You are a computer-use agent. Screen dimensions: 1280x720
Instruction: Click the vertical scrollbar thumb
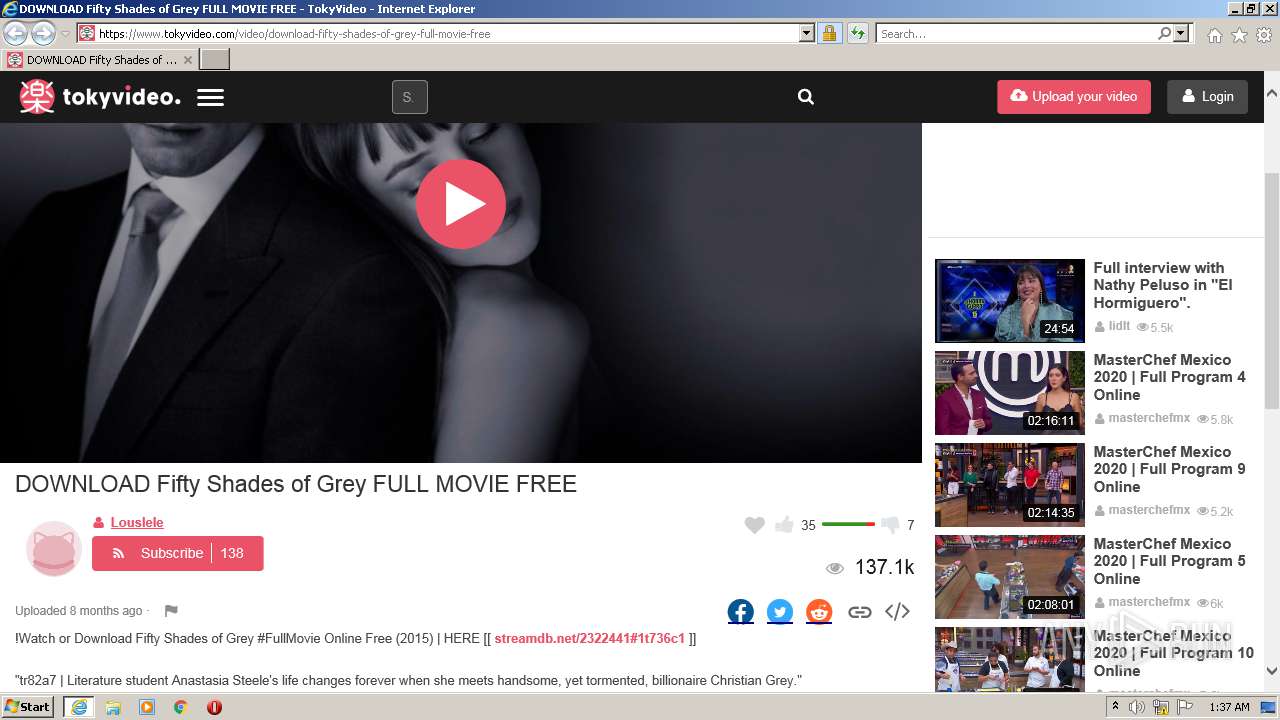point(1272,290)
